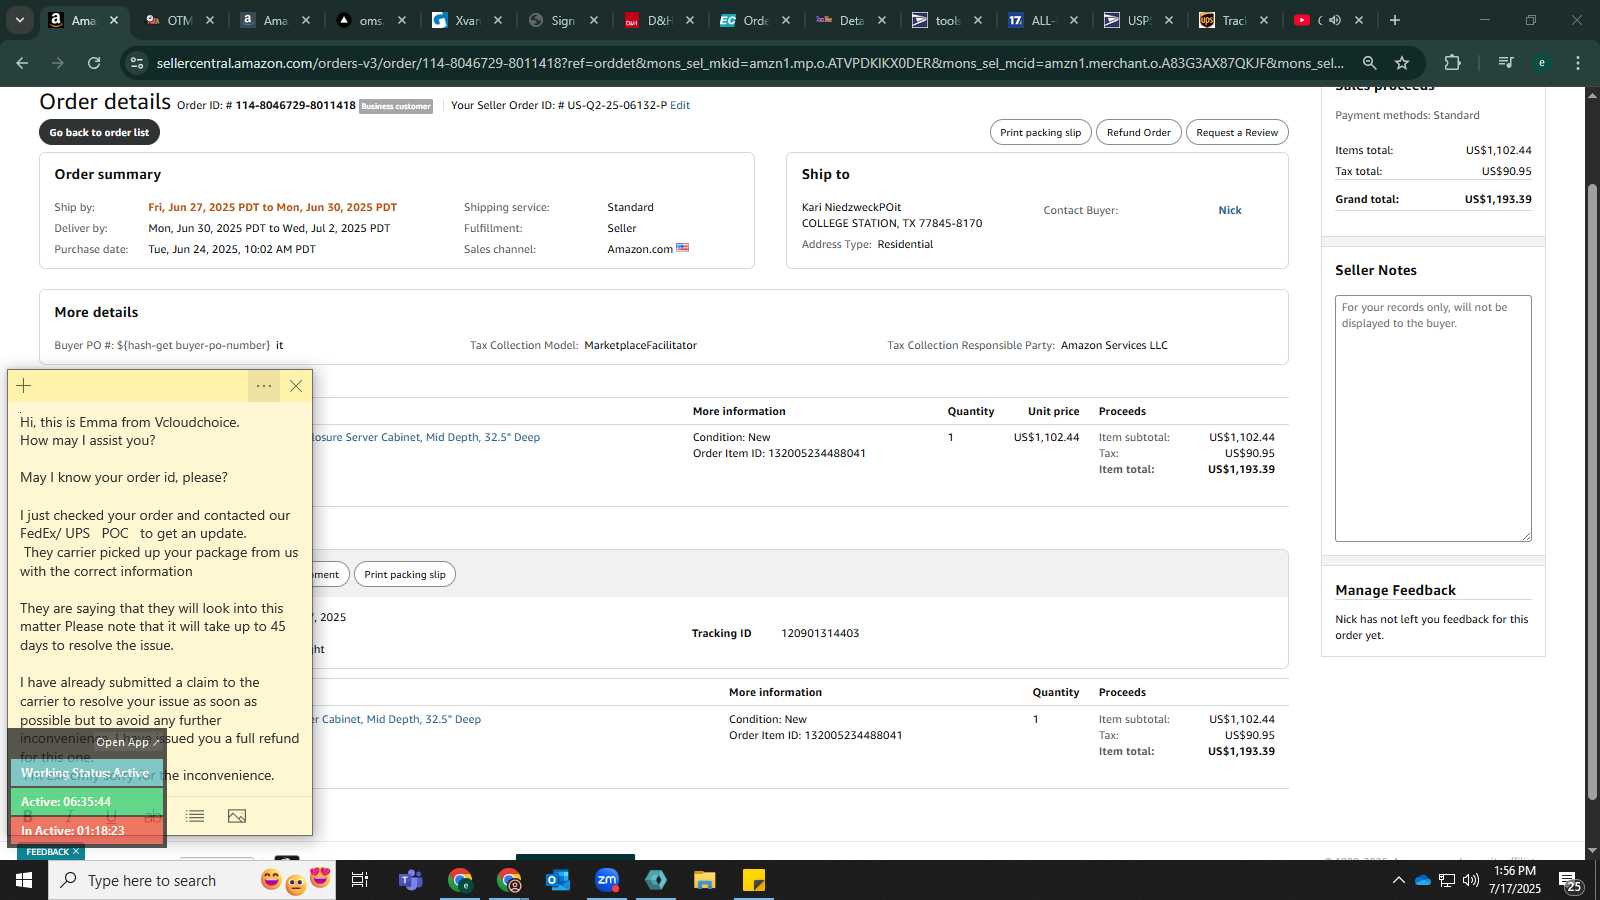The height and width of the screenshot is (900, 1600).
Task: Switch to the D&H browser tab
Action: tap(660, 20)
